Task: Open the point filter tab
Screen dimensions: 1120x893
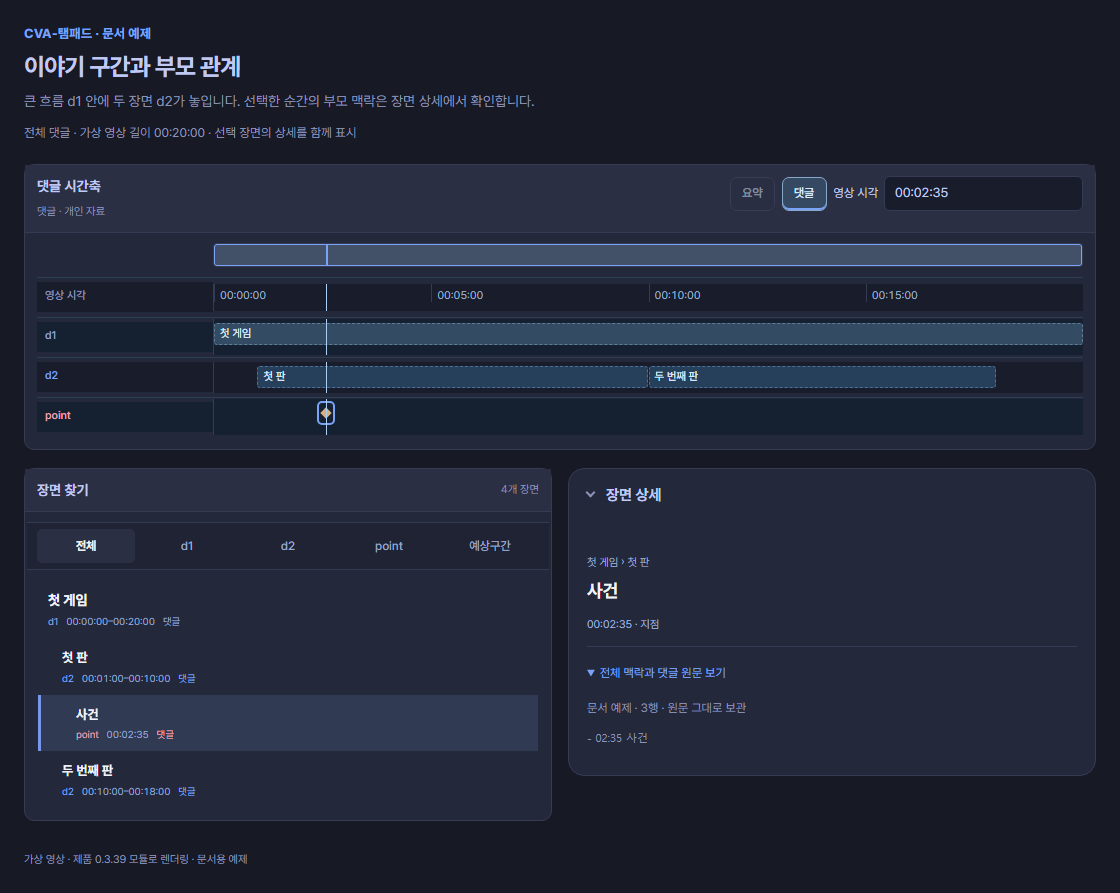Action: point(389,546)
